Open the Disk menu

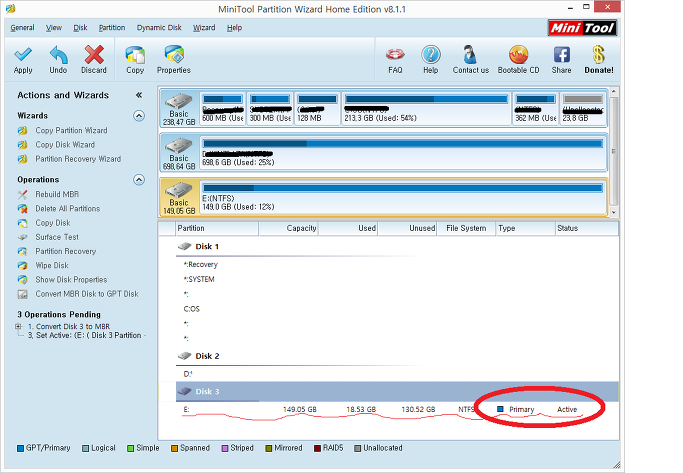point(80,28)
